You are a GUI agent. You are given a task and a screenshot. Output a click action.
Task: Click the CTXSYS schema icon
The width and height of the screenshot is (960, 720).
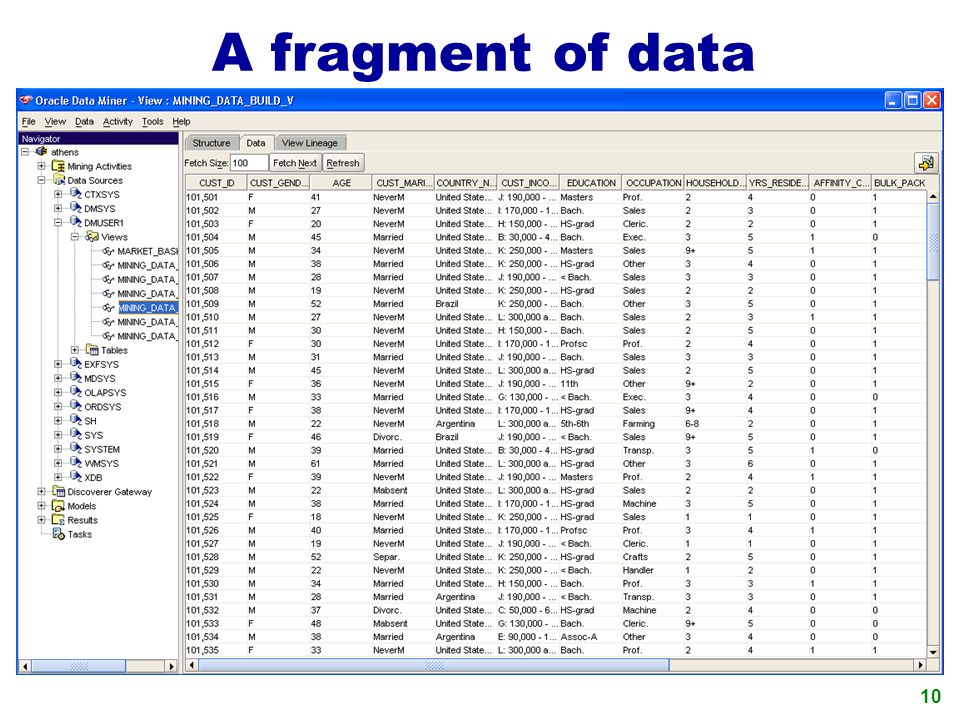point(76,194)
